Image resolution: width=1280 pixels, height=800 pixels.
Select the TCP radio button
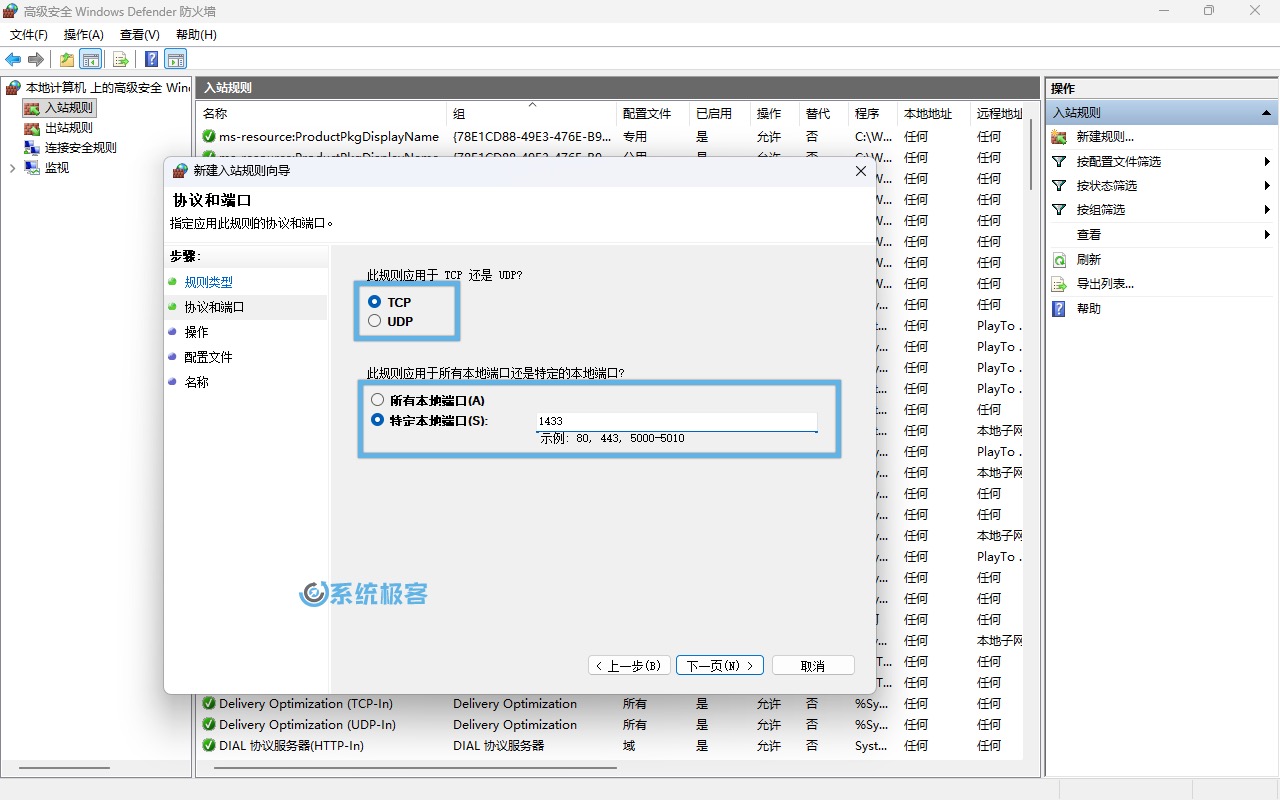tap(375, 301)
